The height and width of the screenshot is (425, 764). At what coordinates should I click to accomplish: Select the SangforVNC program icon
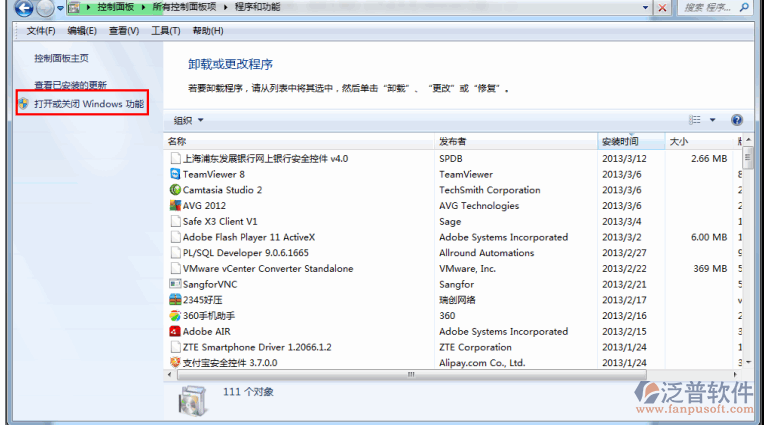click(x=175, y=284)
